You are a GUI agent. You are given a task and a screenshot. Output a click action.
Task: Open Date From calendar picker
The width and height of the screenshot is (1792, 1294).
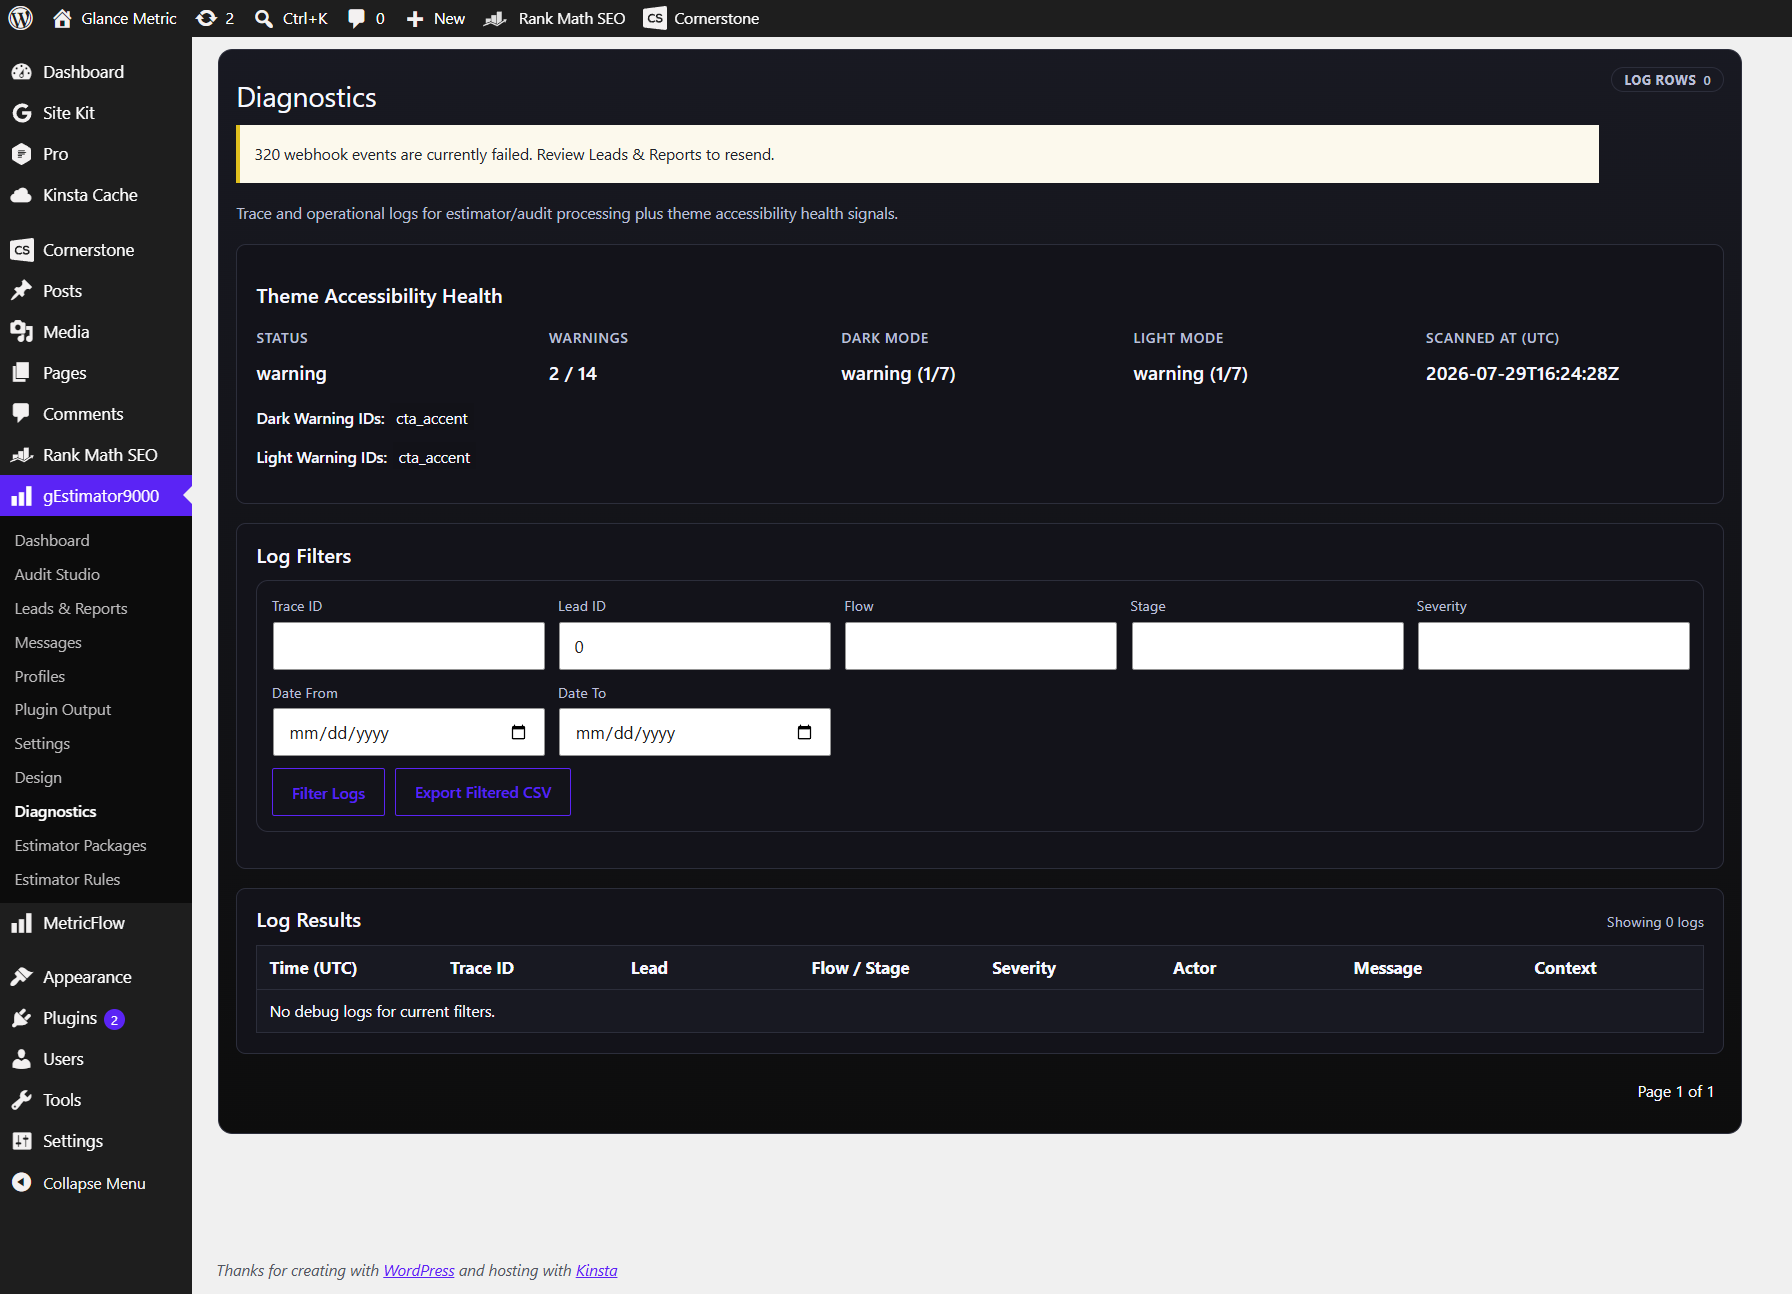[x=518, y=733]
